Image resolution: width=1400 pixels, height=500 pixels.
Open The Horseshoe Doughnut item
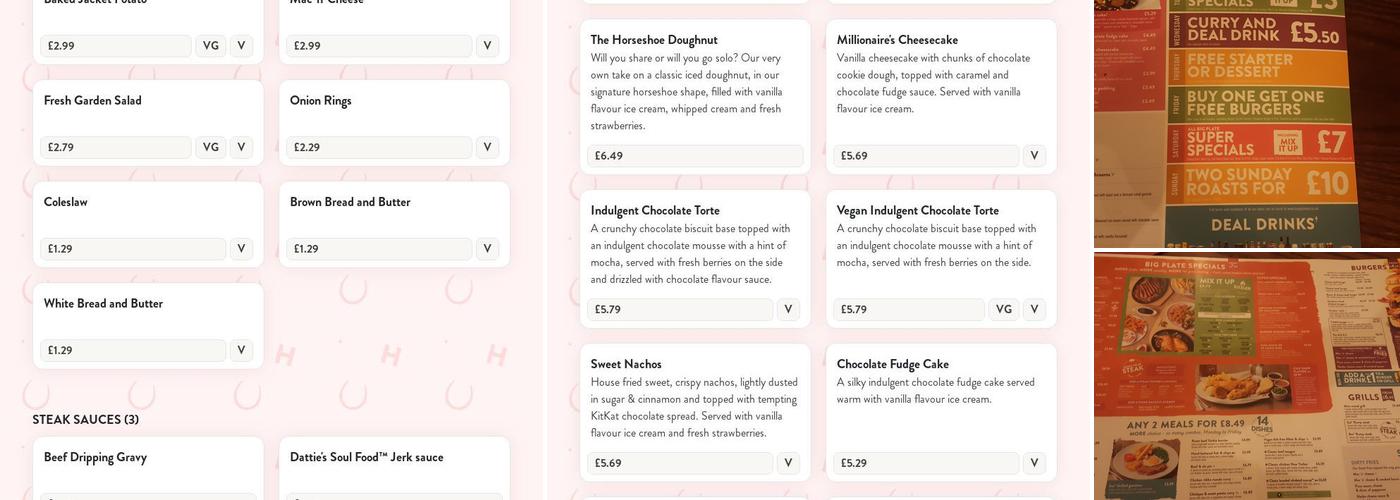pyautogui.click(x=654, y=40)
